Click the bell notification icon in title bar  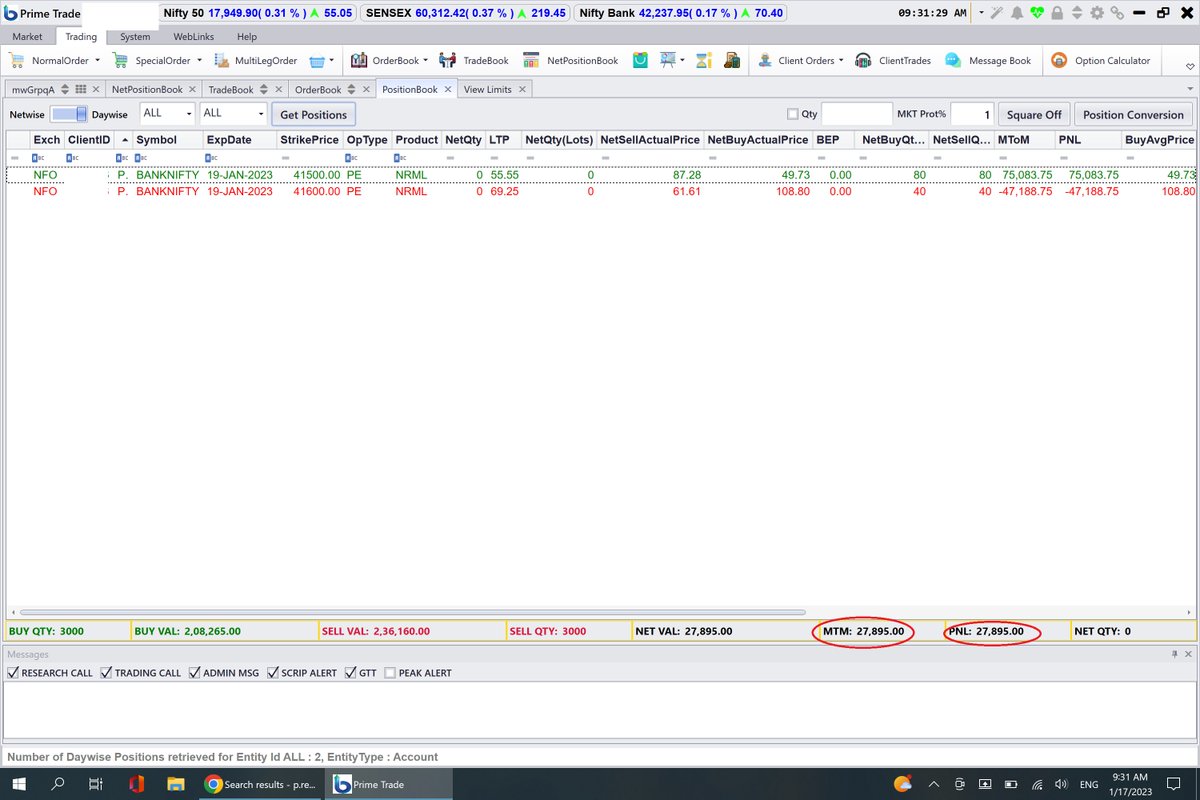pyautogui.click(x=1017, y=13)
